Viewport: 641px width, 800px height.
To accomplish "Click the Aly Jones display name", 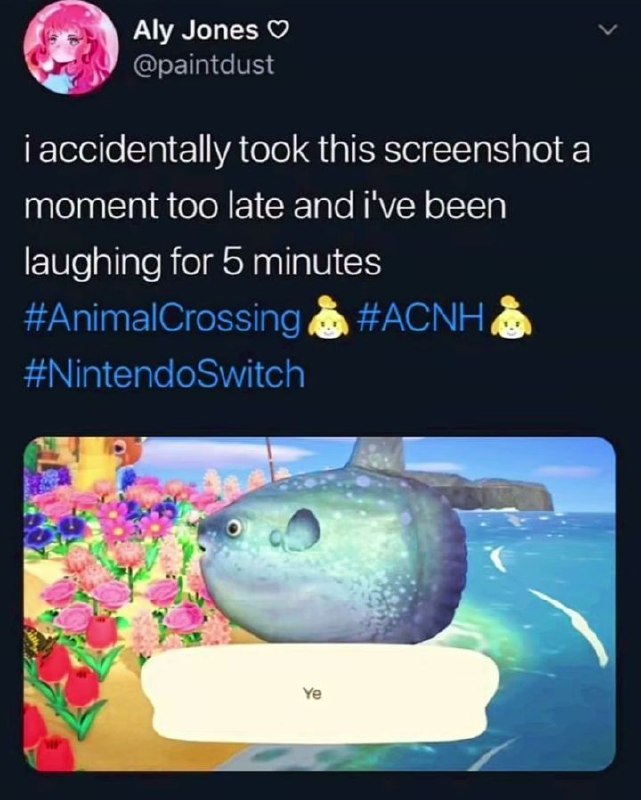I will click(x=195, y=31).
